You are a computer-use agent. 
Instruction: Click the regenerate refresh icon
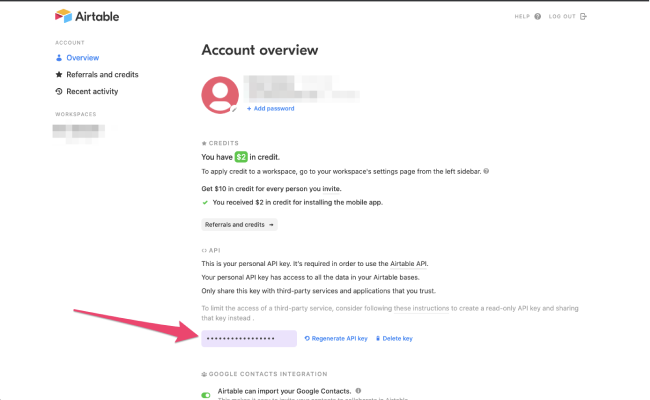(x=307, y=339)
